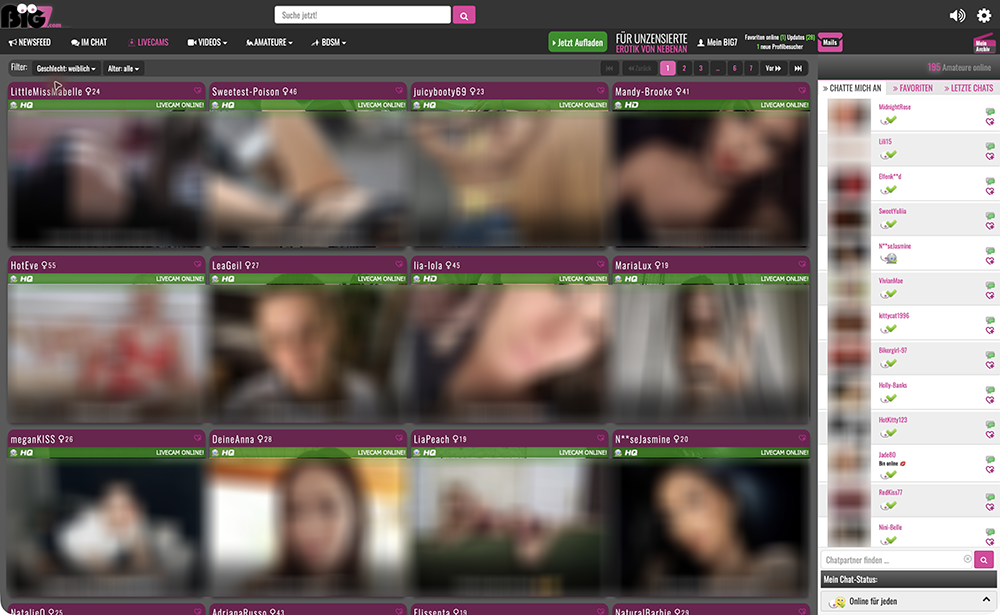Switch to the LETZTE CHATS tab
This screenshot has height=615, width=1000.
point(969,88)
